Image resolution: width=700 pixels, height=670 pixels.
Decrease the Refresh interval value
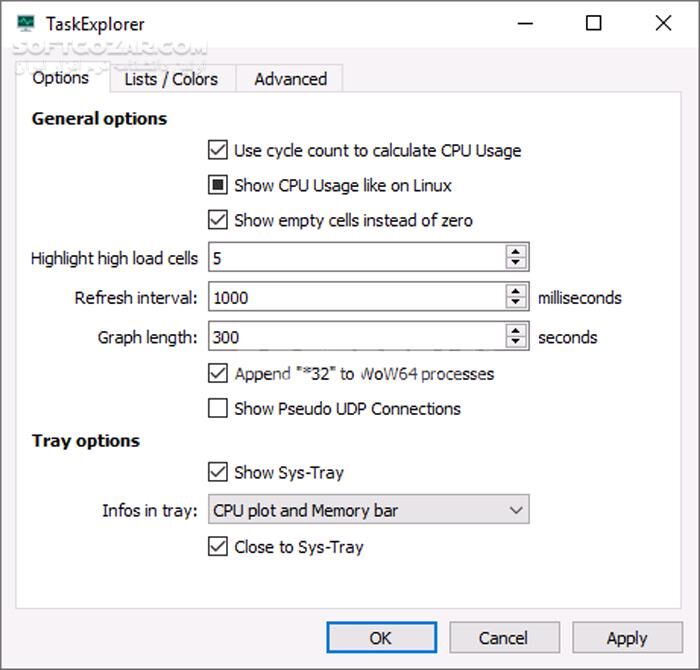(x=516, y=303)
